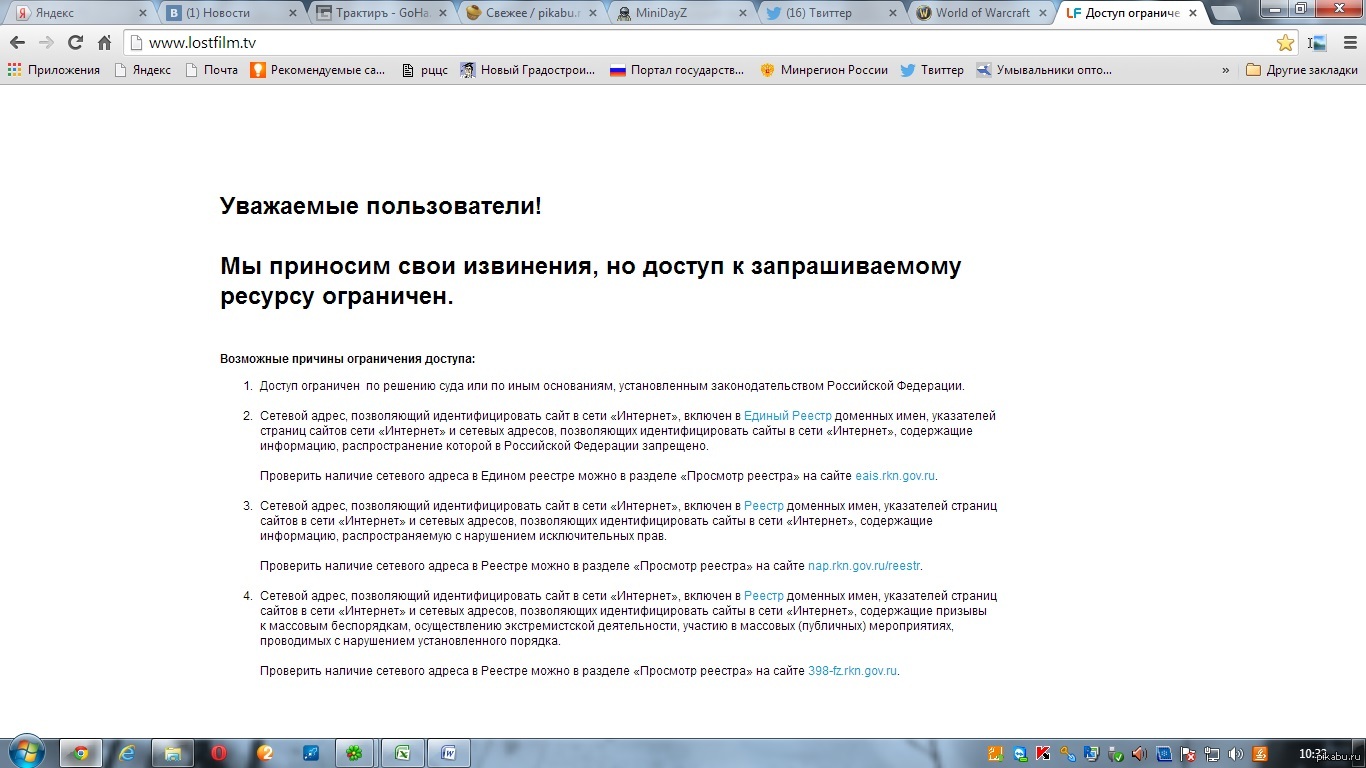Open Opera browser from the taskbar
Screen dimensions: 1366x768
click(x=219, y=753)
